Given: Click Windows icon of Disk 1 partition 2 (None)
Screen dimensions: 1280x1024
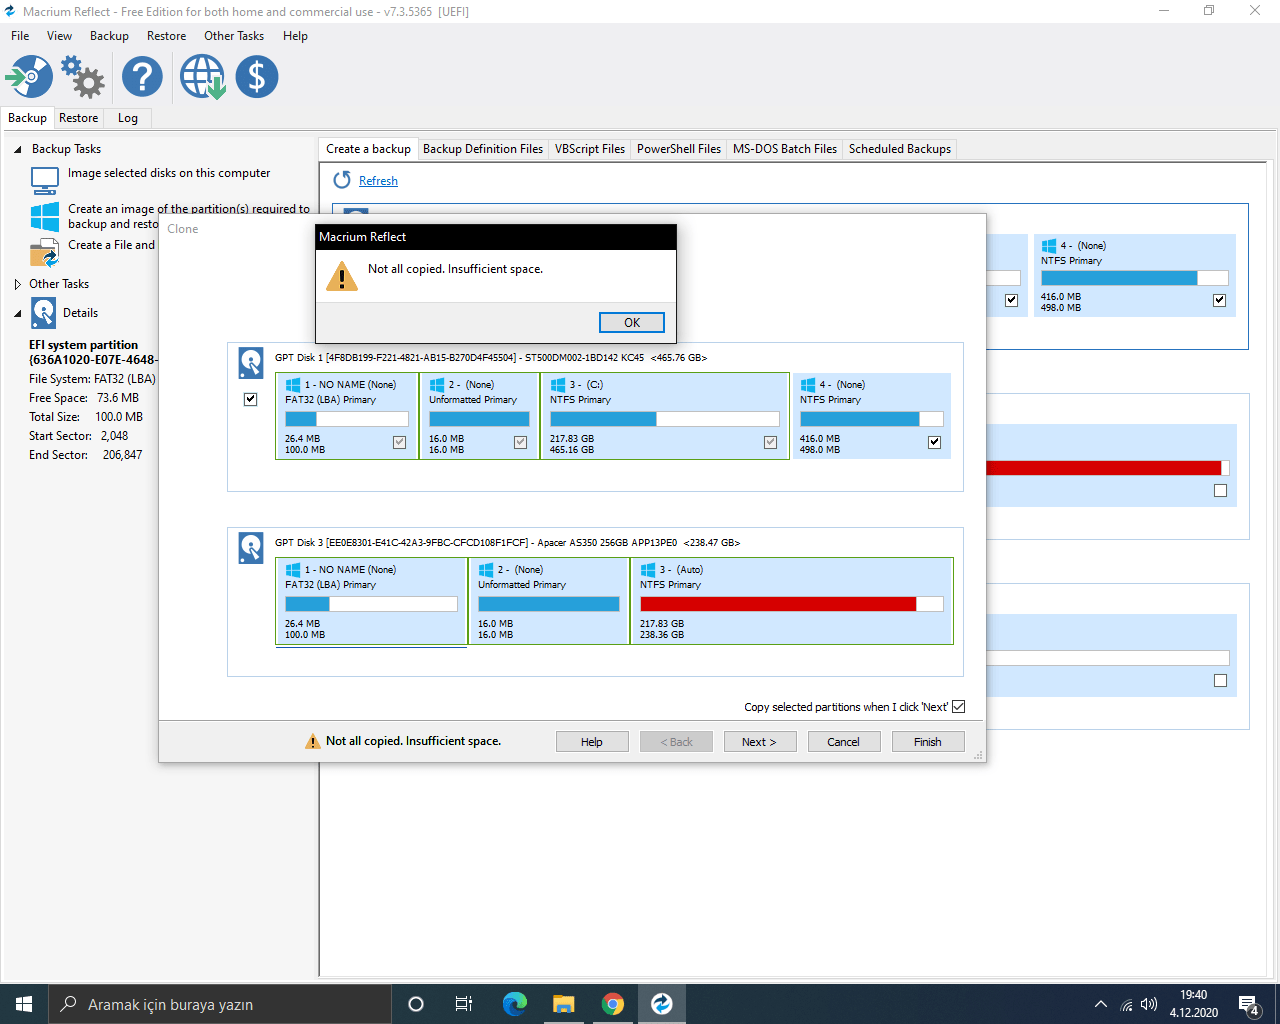Looking at the screenshot, I should pos(437,385).
